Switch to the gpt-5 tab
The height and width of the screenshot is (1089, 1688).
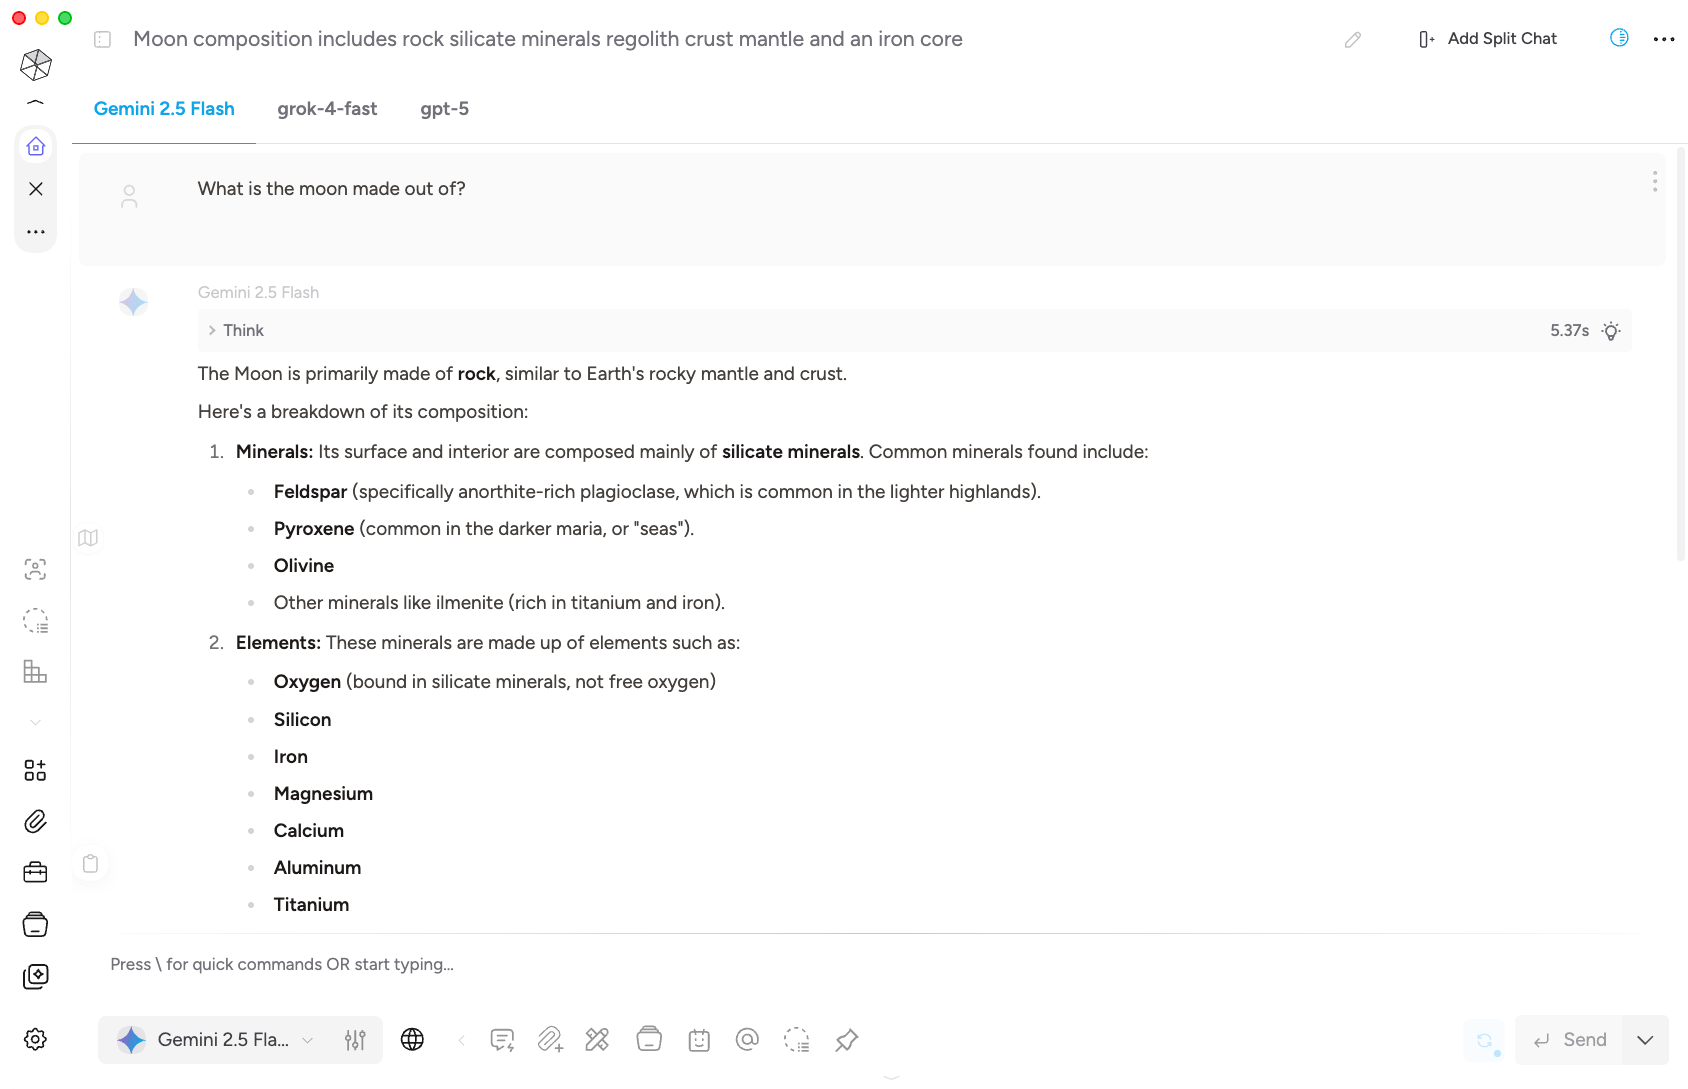pos(444,109)
